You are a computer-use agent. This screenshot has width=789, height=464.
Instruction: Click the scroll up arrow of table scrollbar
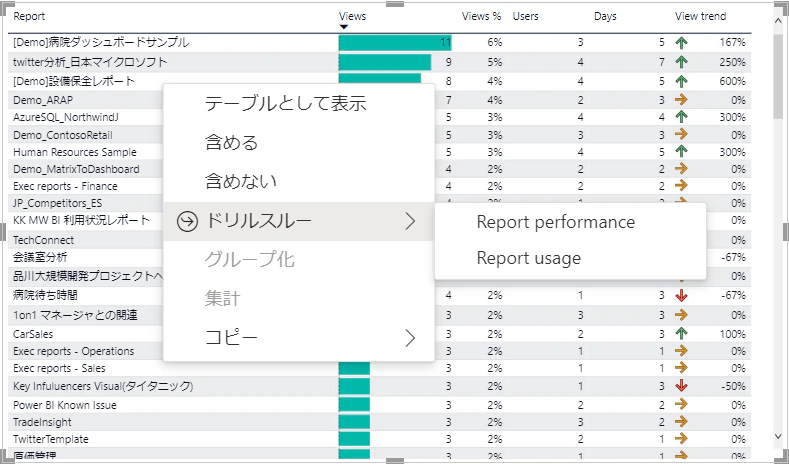(778, 20)
